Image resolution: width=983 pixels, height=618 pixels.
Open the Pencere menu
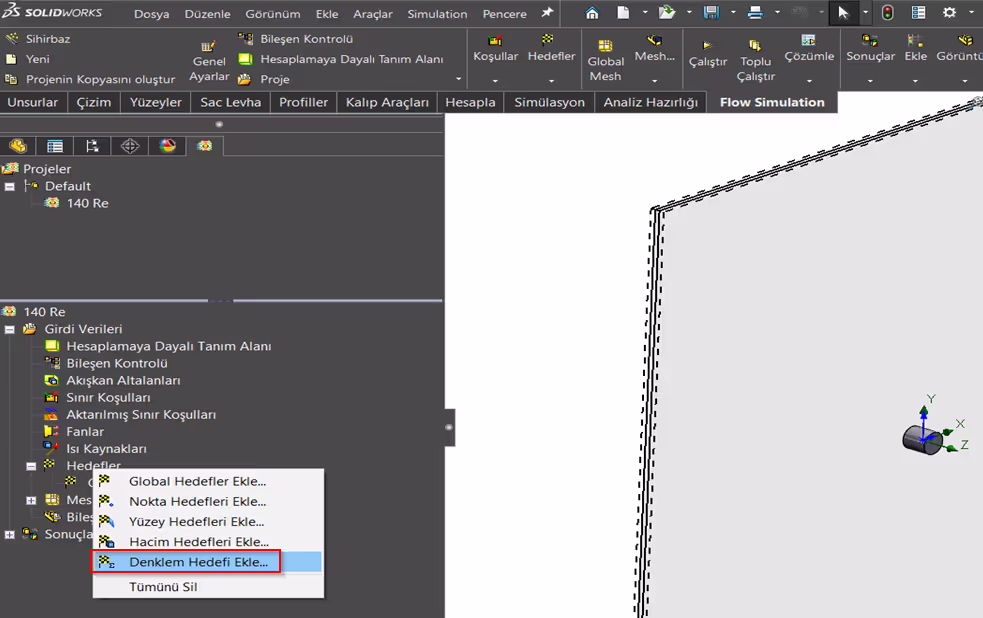[505, 14]
